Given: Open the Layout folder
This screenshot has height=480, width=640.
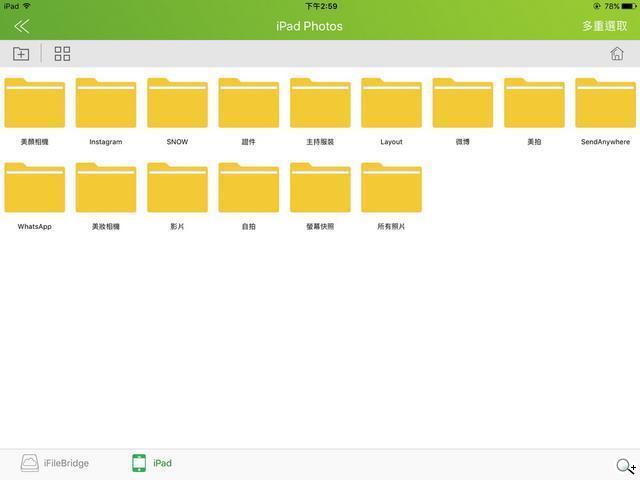Looking at the screenshot, I should 391,103.
